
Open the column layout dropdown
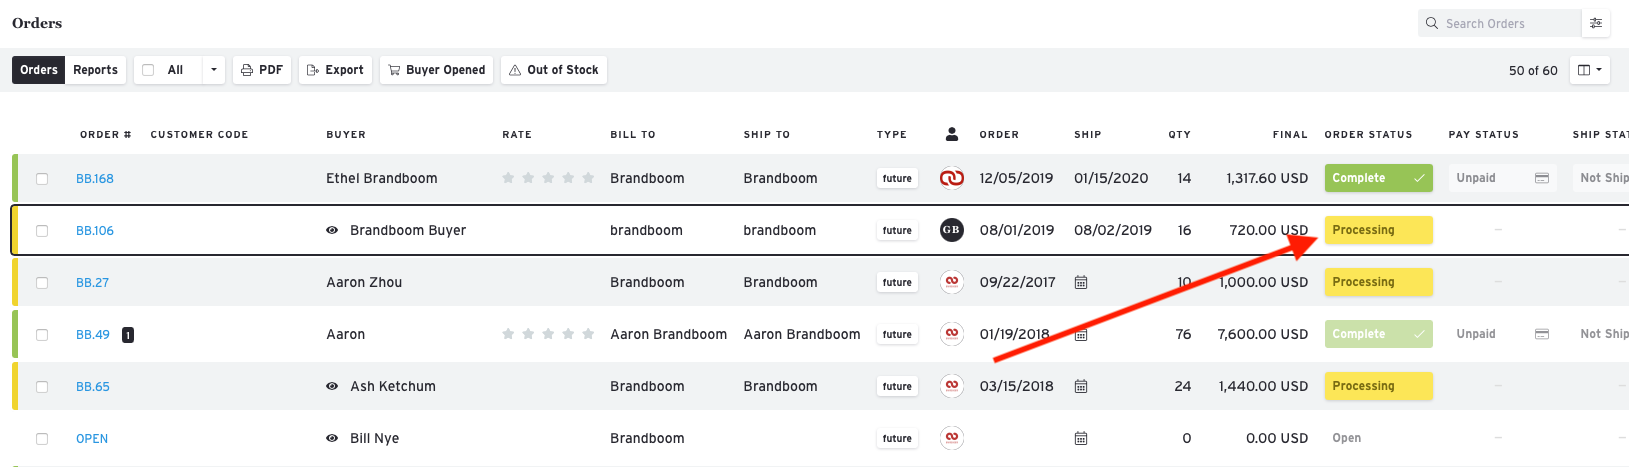click(1589, 70)
